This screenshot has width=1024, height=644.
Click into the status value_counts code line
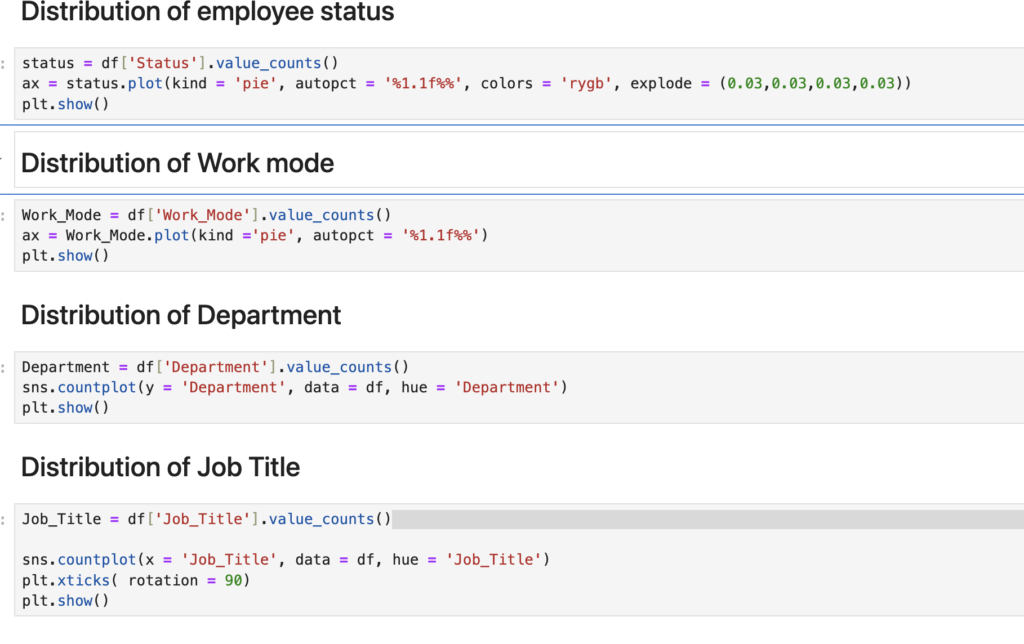pos(180,63)
